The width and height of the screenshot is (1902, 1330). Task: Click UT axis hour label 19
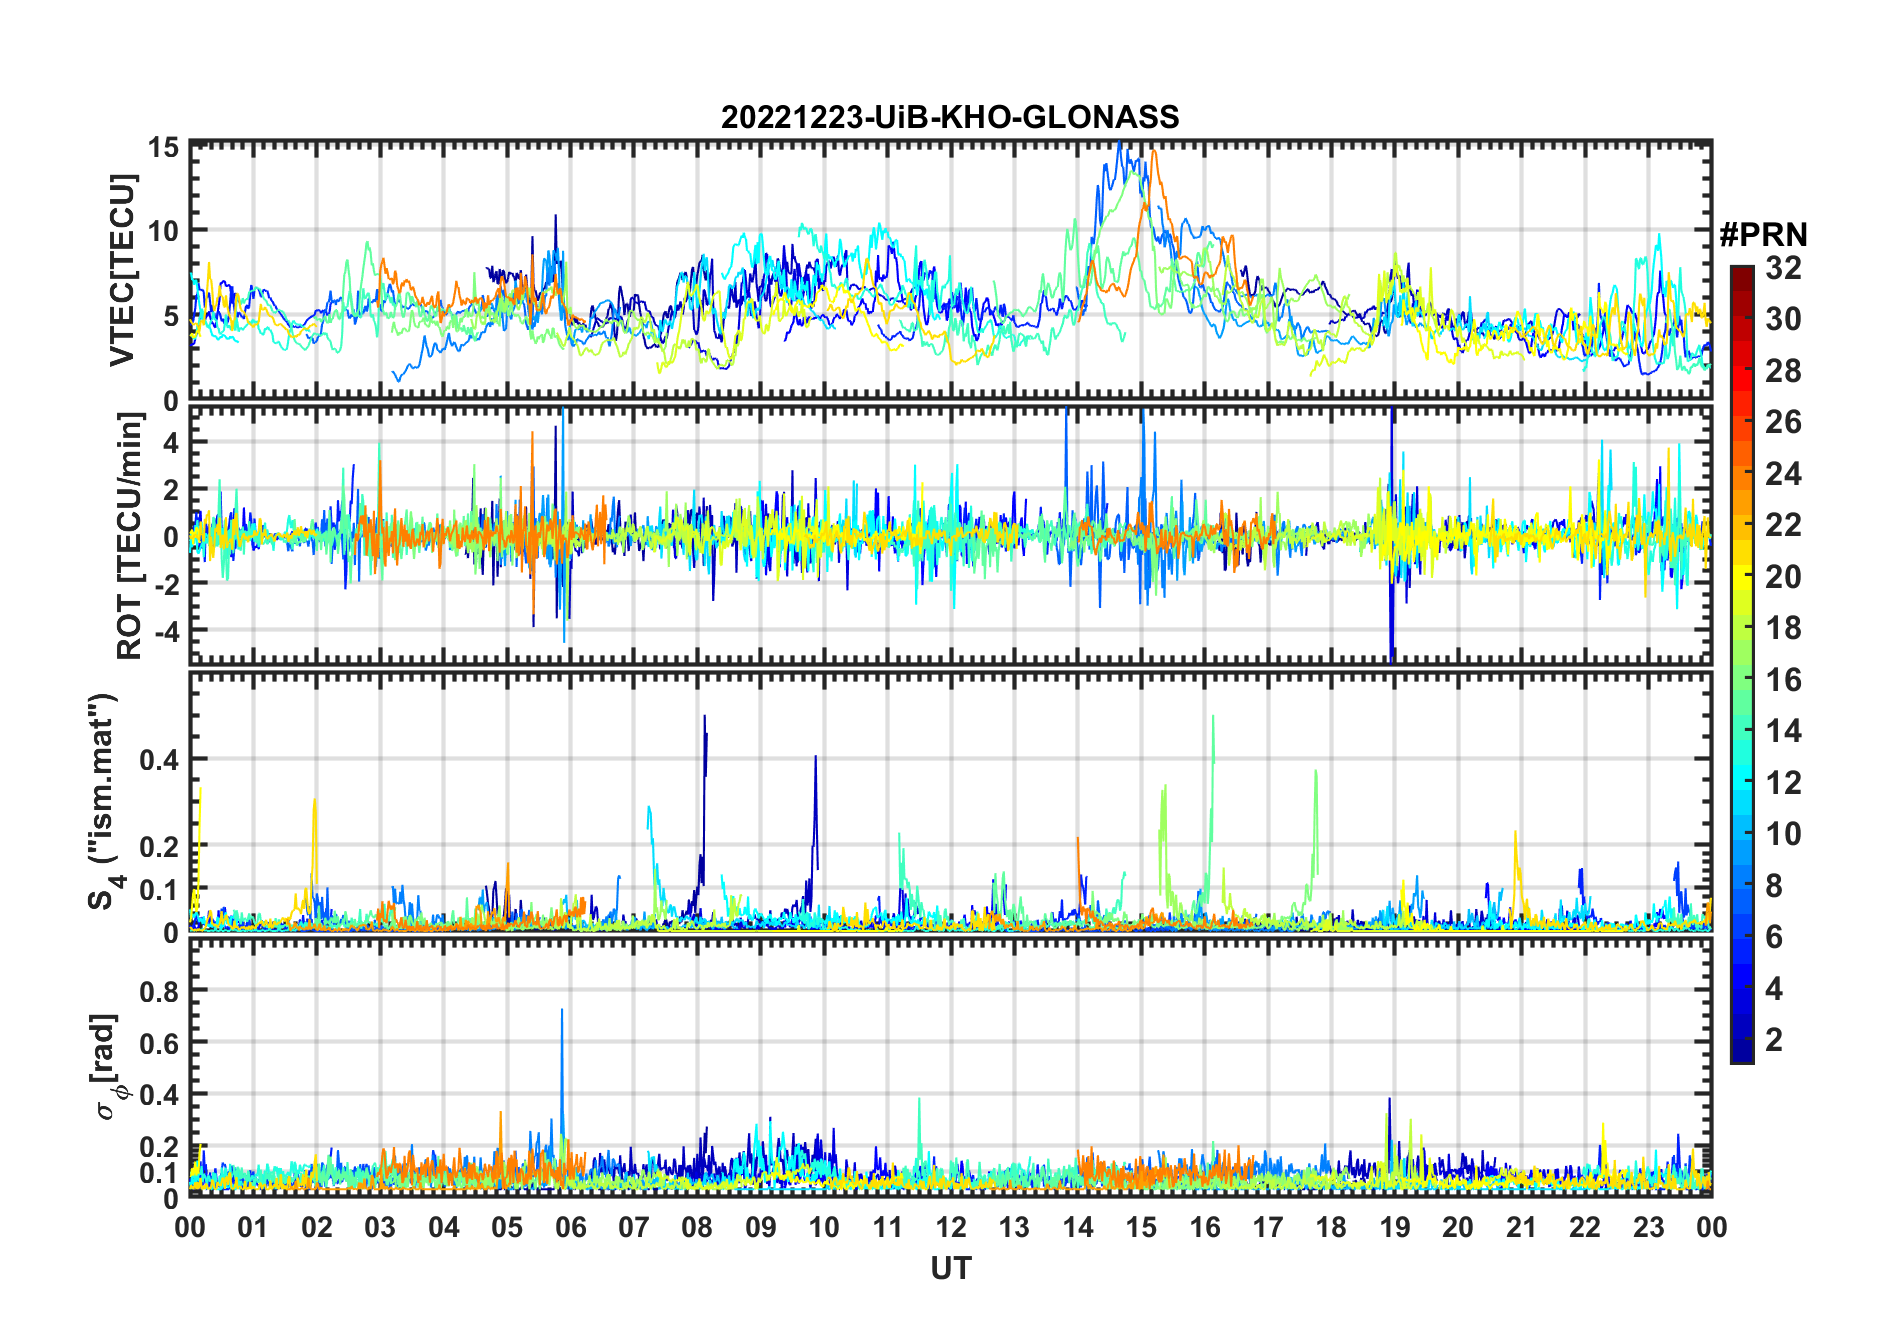1395,1227
